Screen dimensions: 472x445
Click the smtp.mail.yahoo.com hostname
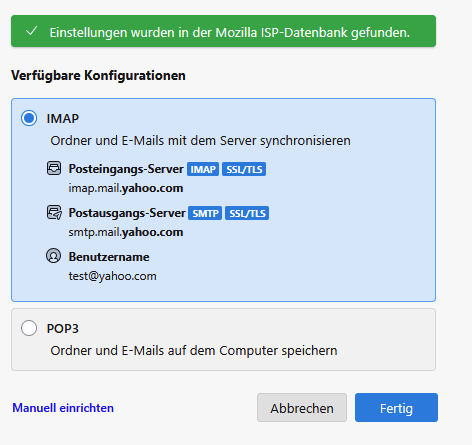click(x=126, y=232)
